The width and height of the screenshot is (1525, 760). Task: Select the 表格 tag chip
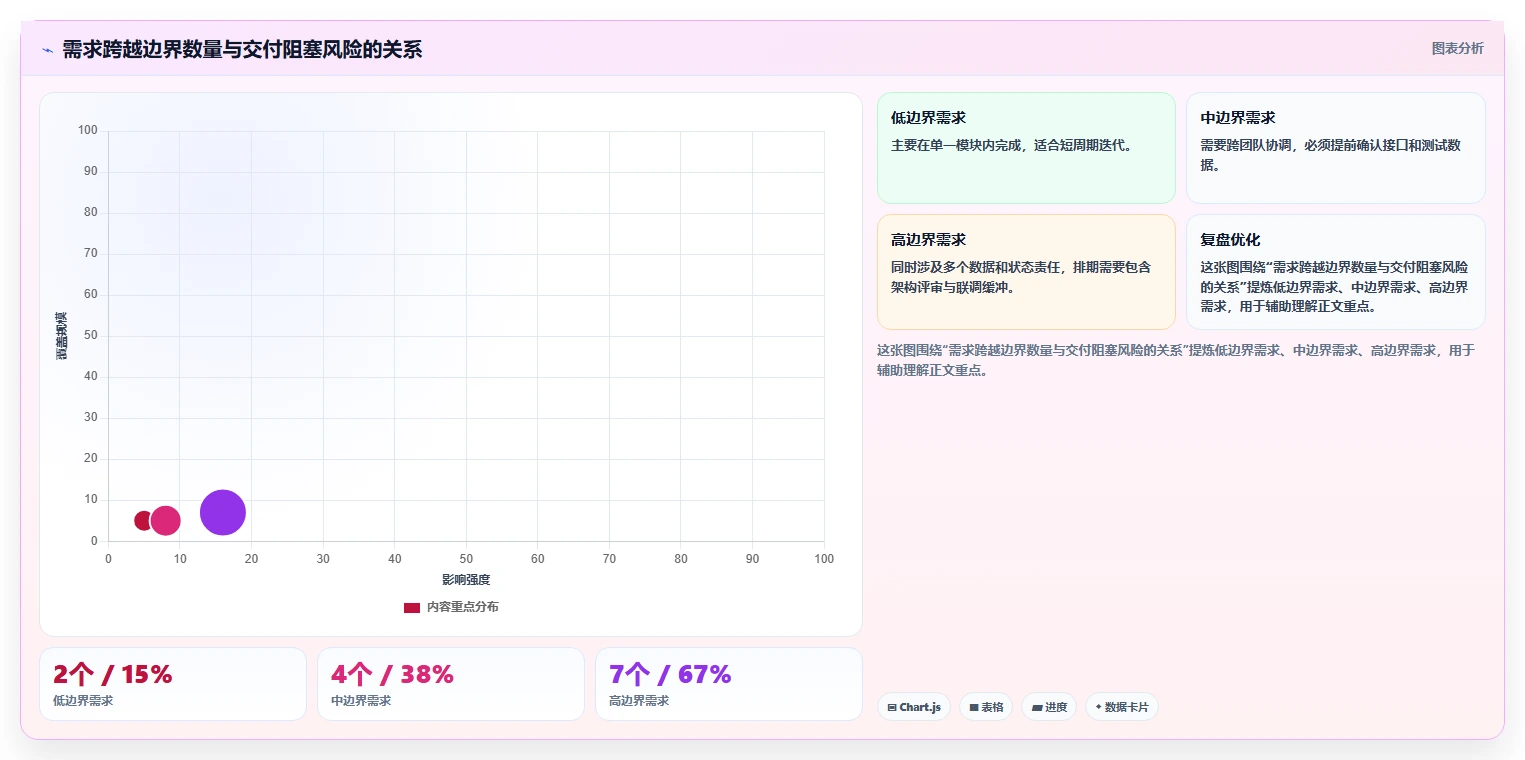pyautogui.click(x=986, y=707)
